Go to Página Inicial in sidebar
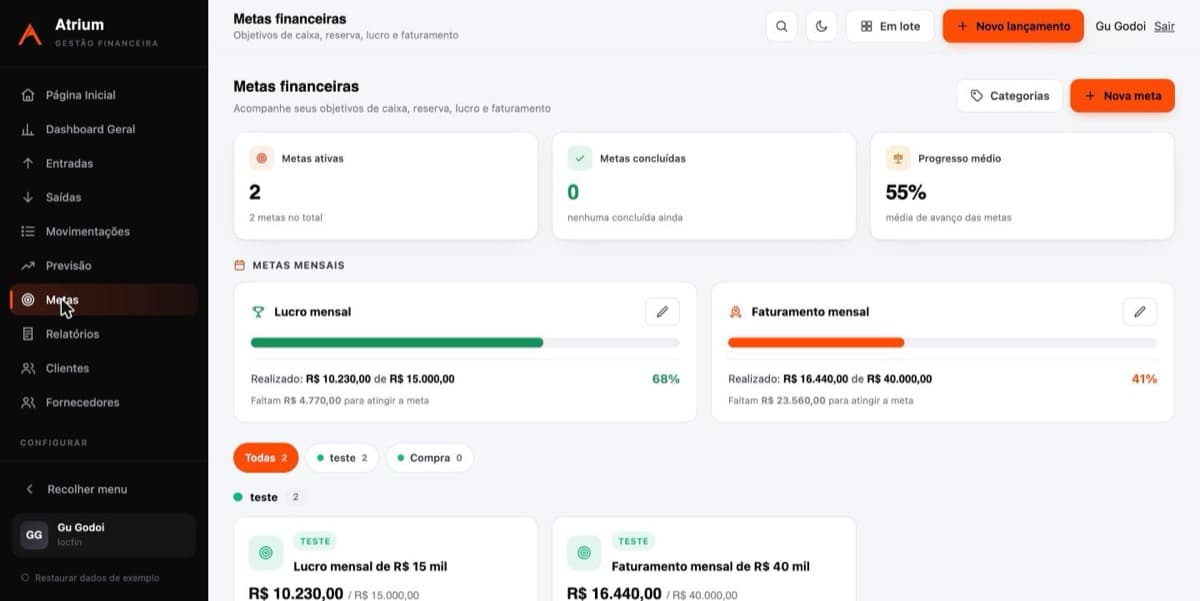Screen dimensions: 1200x601 pyautogui.click(x=104, y=95)
